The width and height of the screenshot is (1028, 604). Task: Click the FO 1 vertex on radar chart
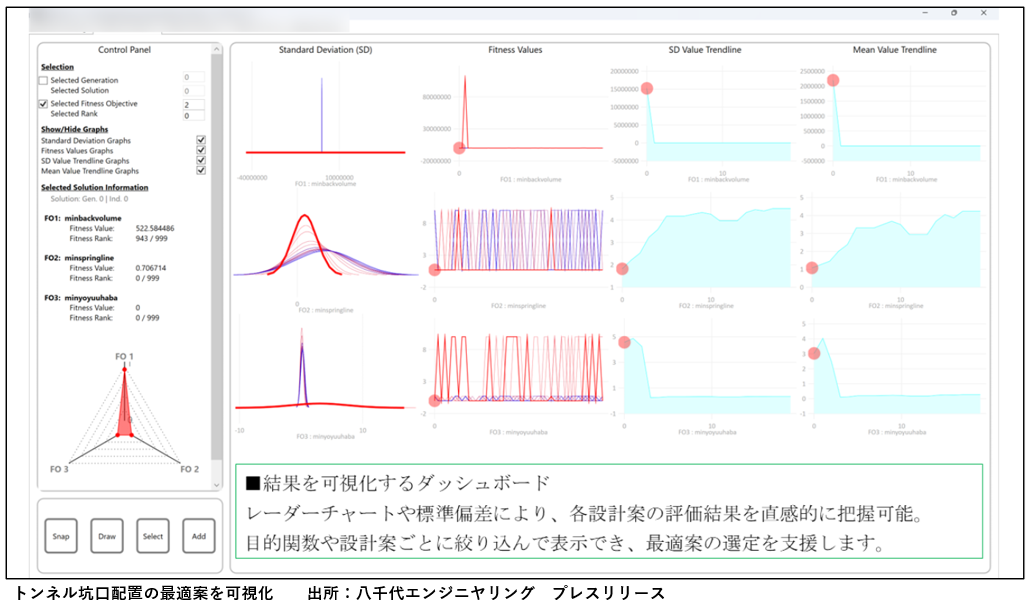(x=125, y=369)
